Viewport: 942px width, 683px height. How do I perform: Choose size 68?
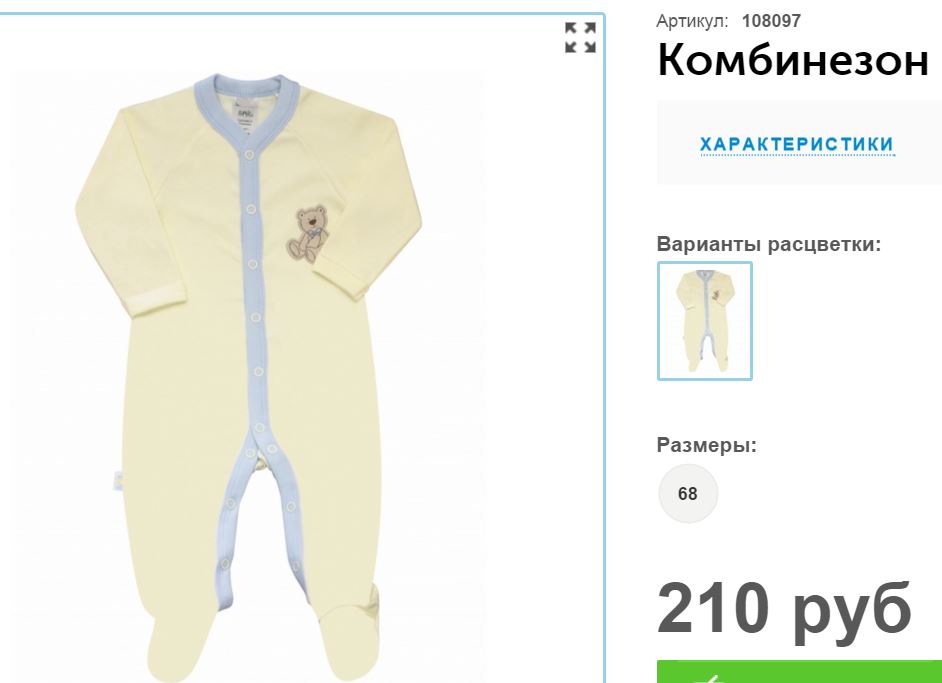pyautogui.click(x=688, y=493)
